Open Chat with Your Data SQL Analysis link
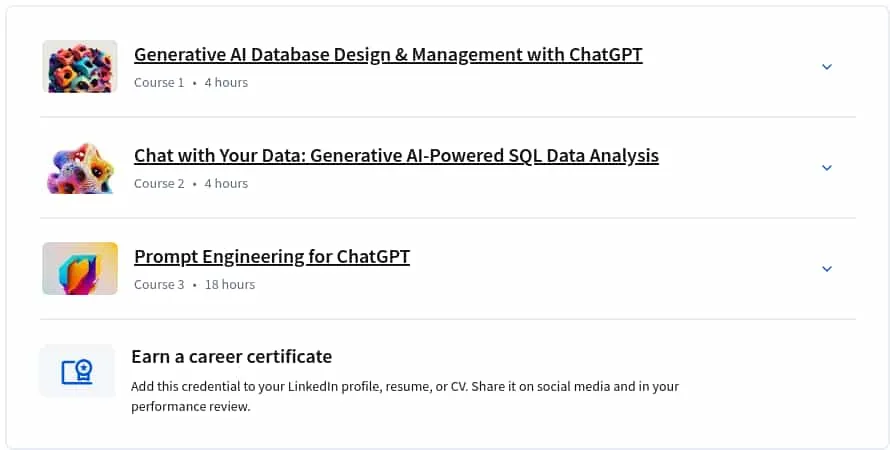 [396, 155]
